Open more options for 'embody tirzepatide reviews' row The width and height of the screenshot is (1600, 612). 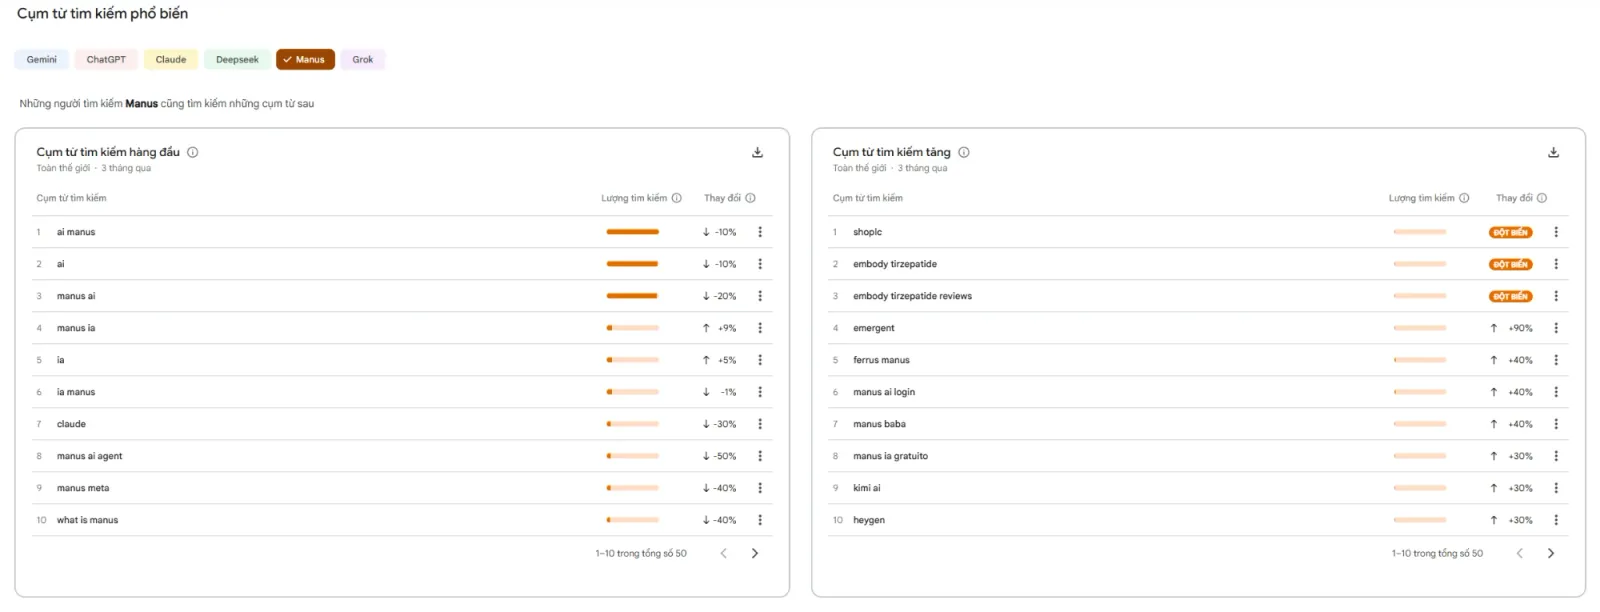click(1556, 296)
